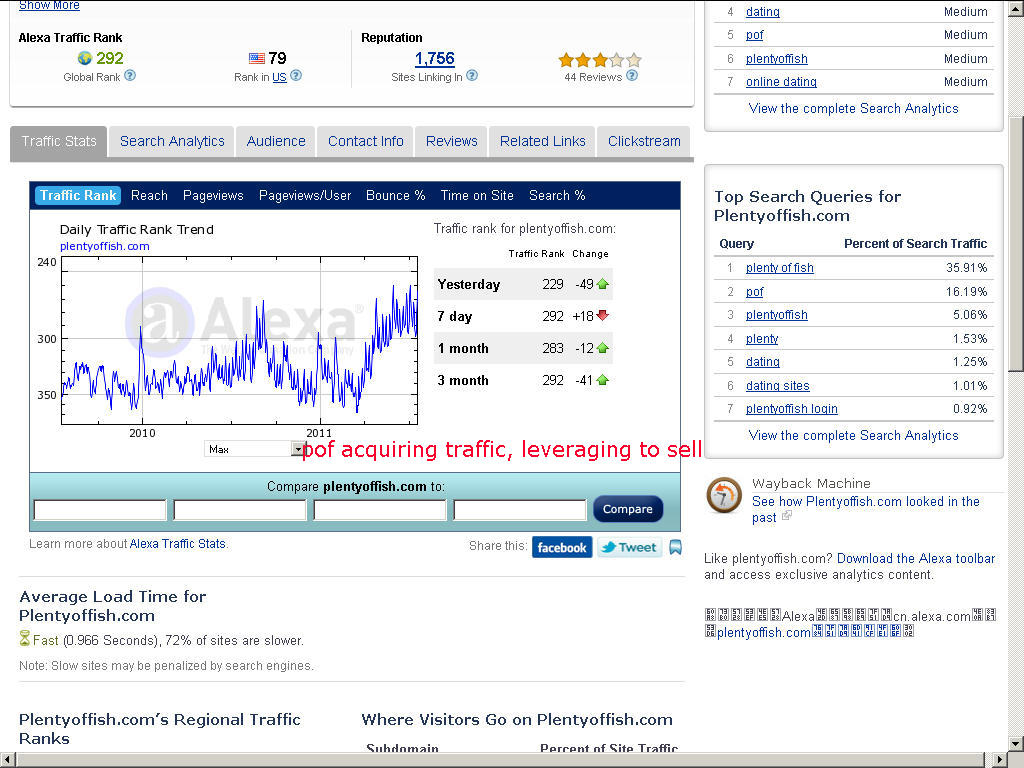Click the external link icon after 'past'

[787, 516]
